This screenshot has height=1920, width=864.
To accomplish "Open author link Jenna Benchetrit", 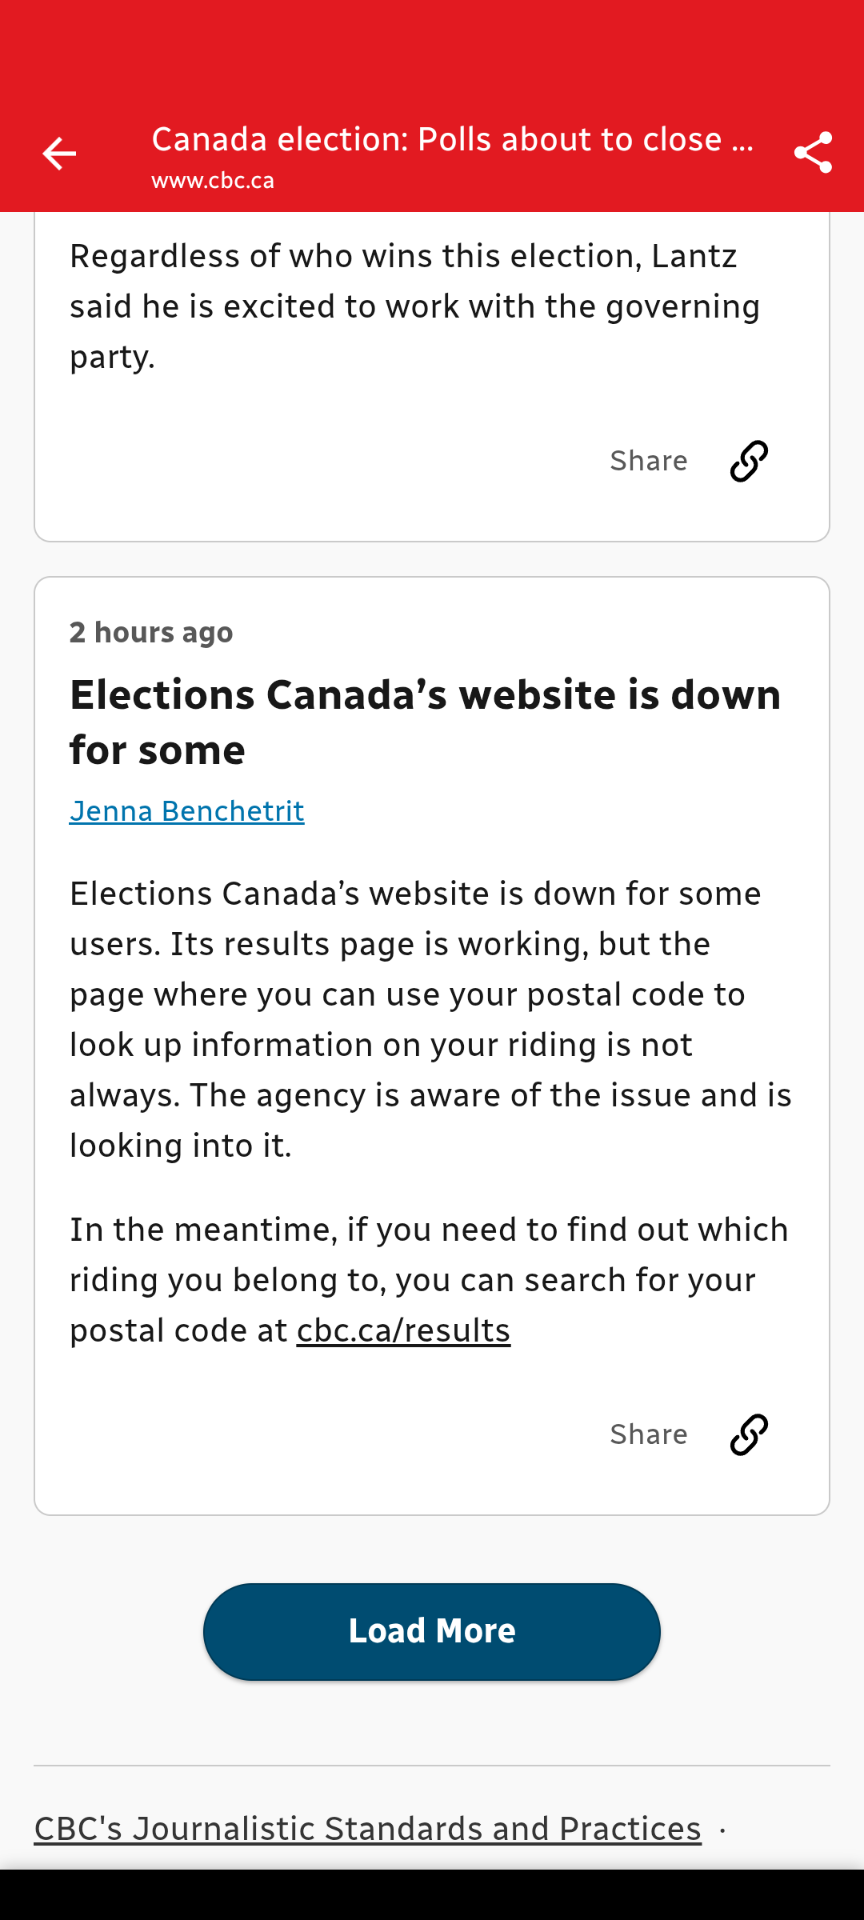I will [x=187, y=811].
